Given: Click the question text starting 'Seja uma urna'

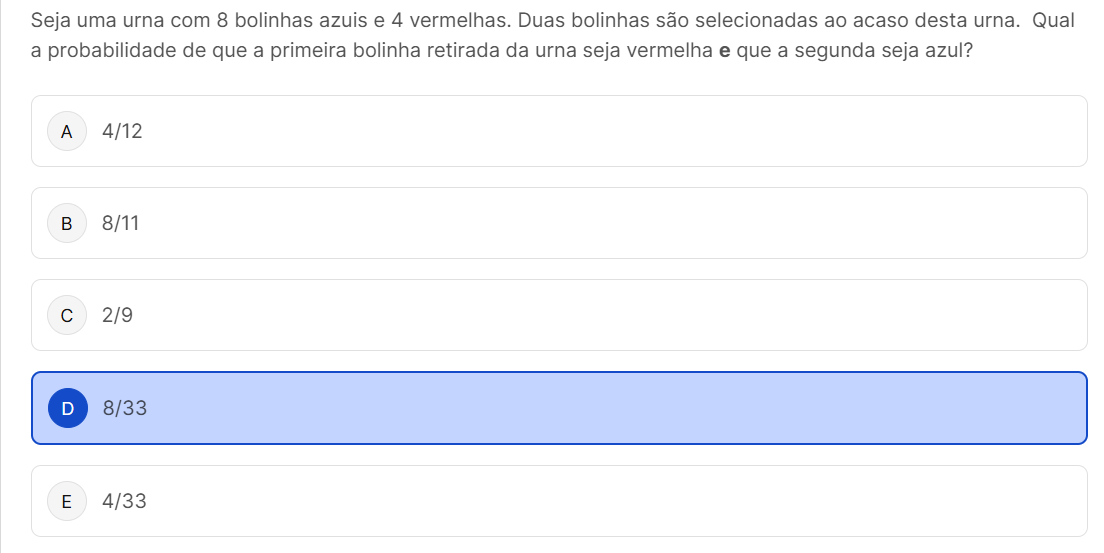Looking at the screenshot, I should click(x=553, y=35).
